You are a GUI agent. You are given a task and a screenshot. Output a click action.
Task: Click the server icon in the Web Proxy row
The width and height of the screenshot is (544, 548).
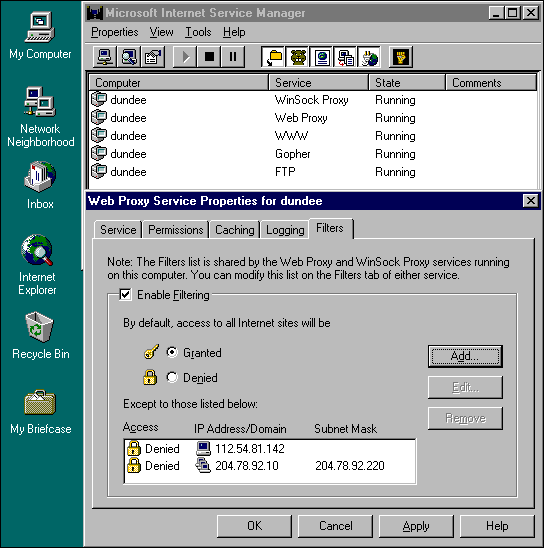point(99,117)
